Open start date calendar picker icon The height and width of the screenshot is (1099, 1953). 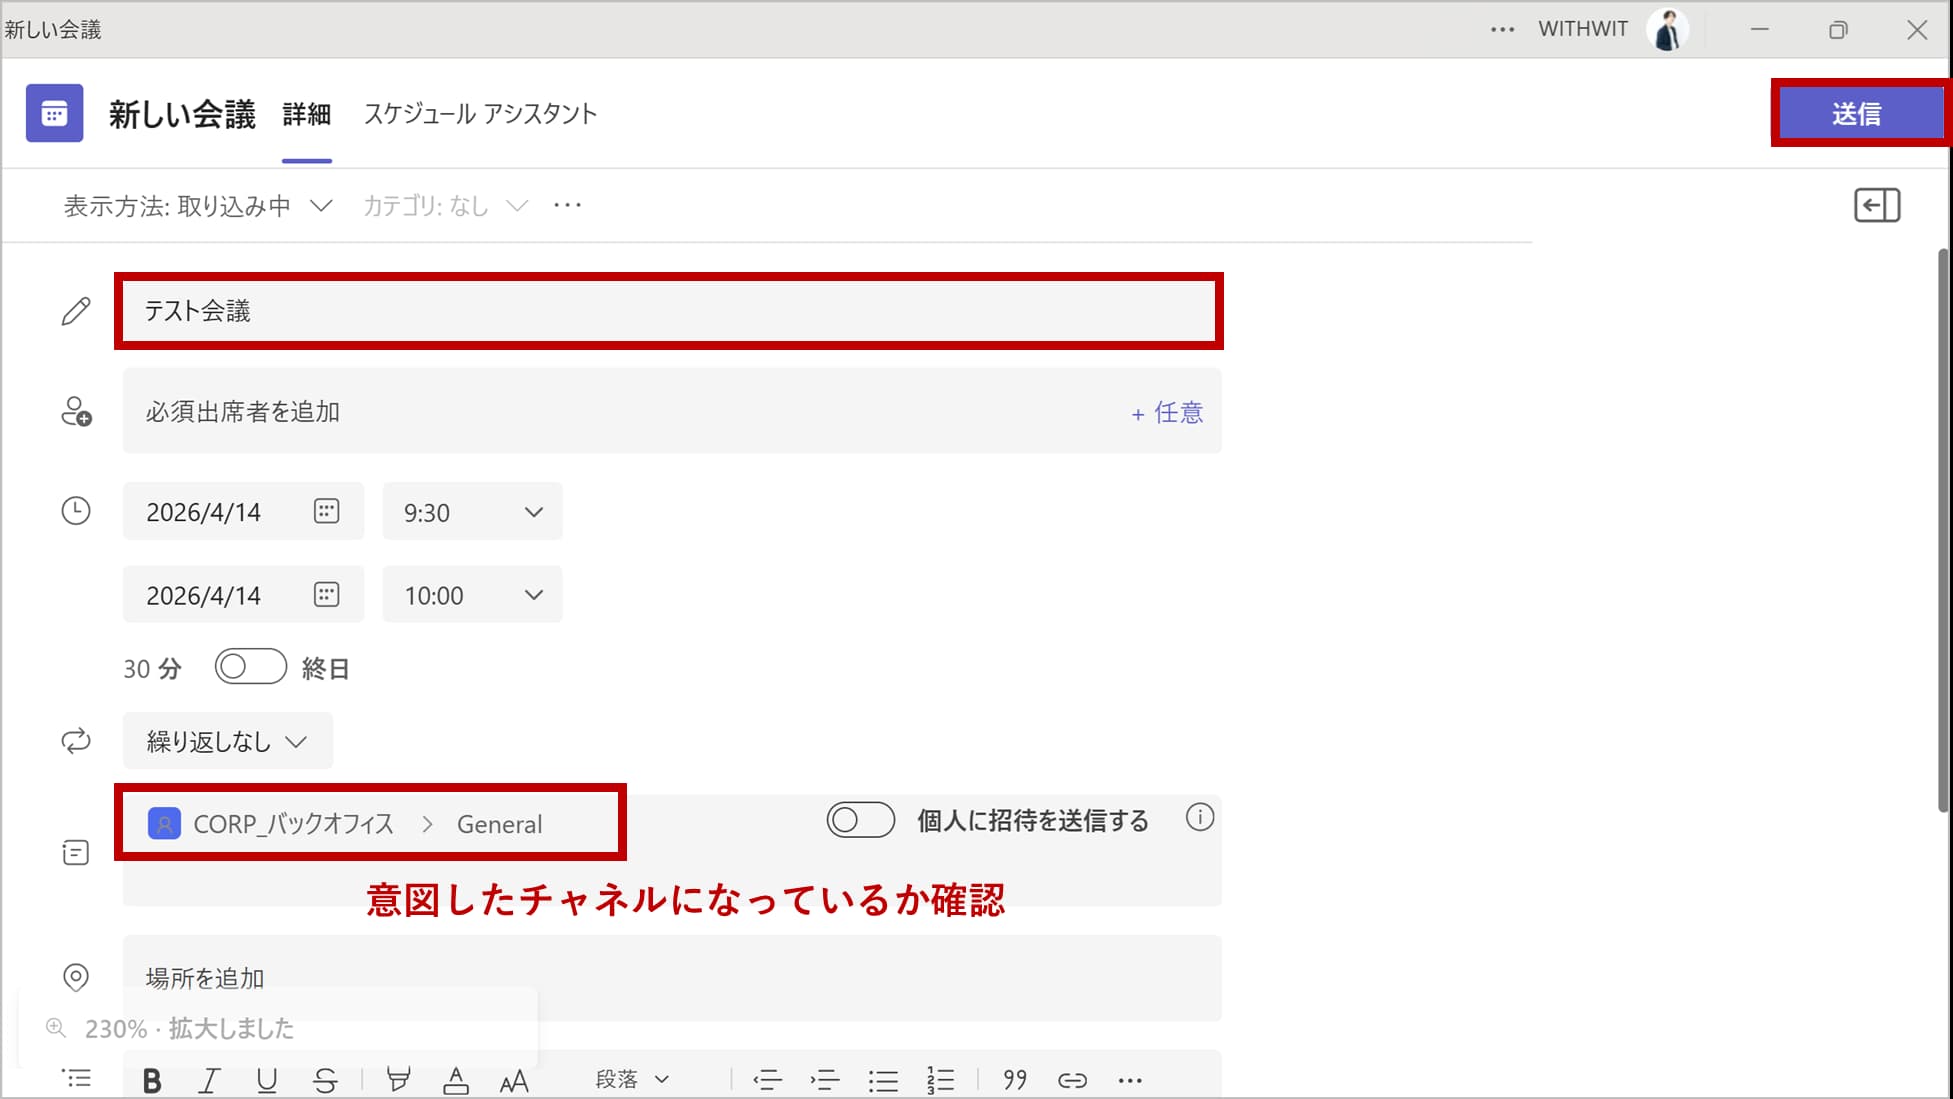click(326, 511)
